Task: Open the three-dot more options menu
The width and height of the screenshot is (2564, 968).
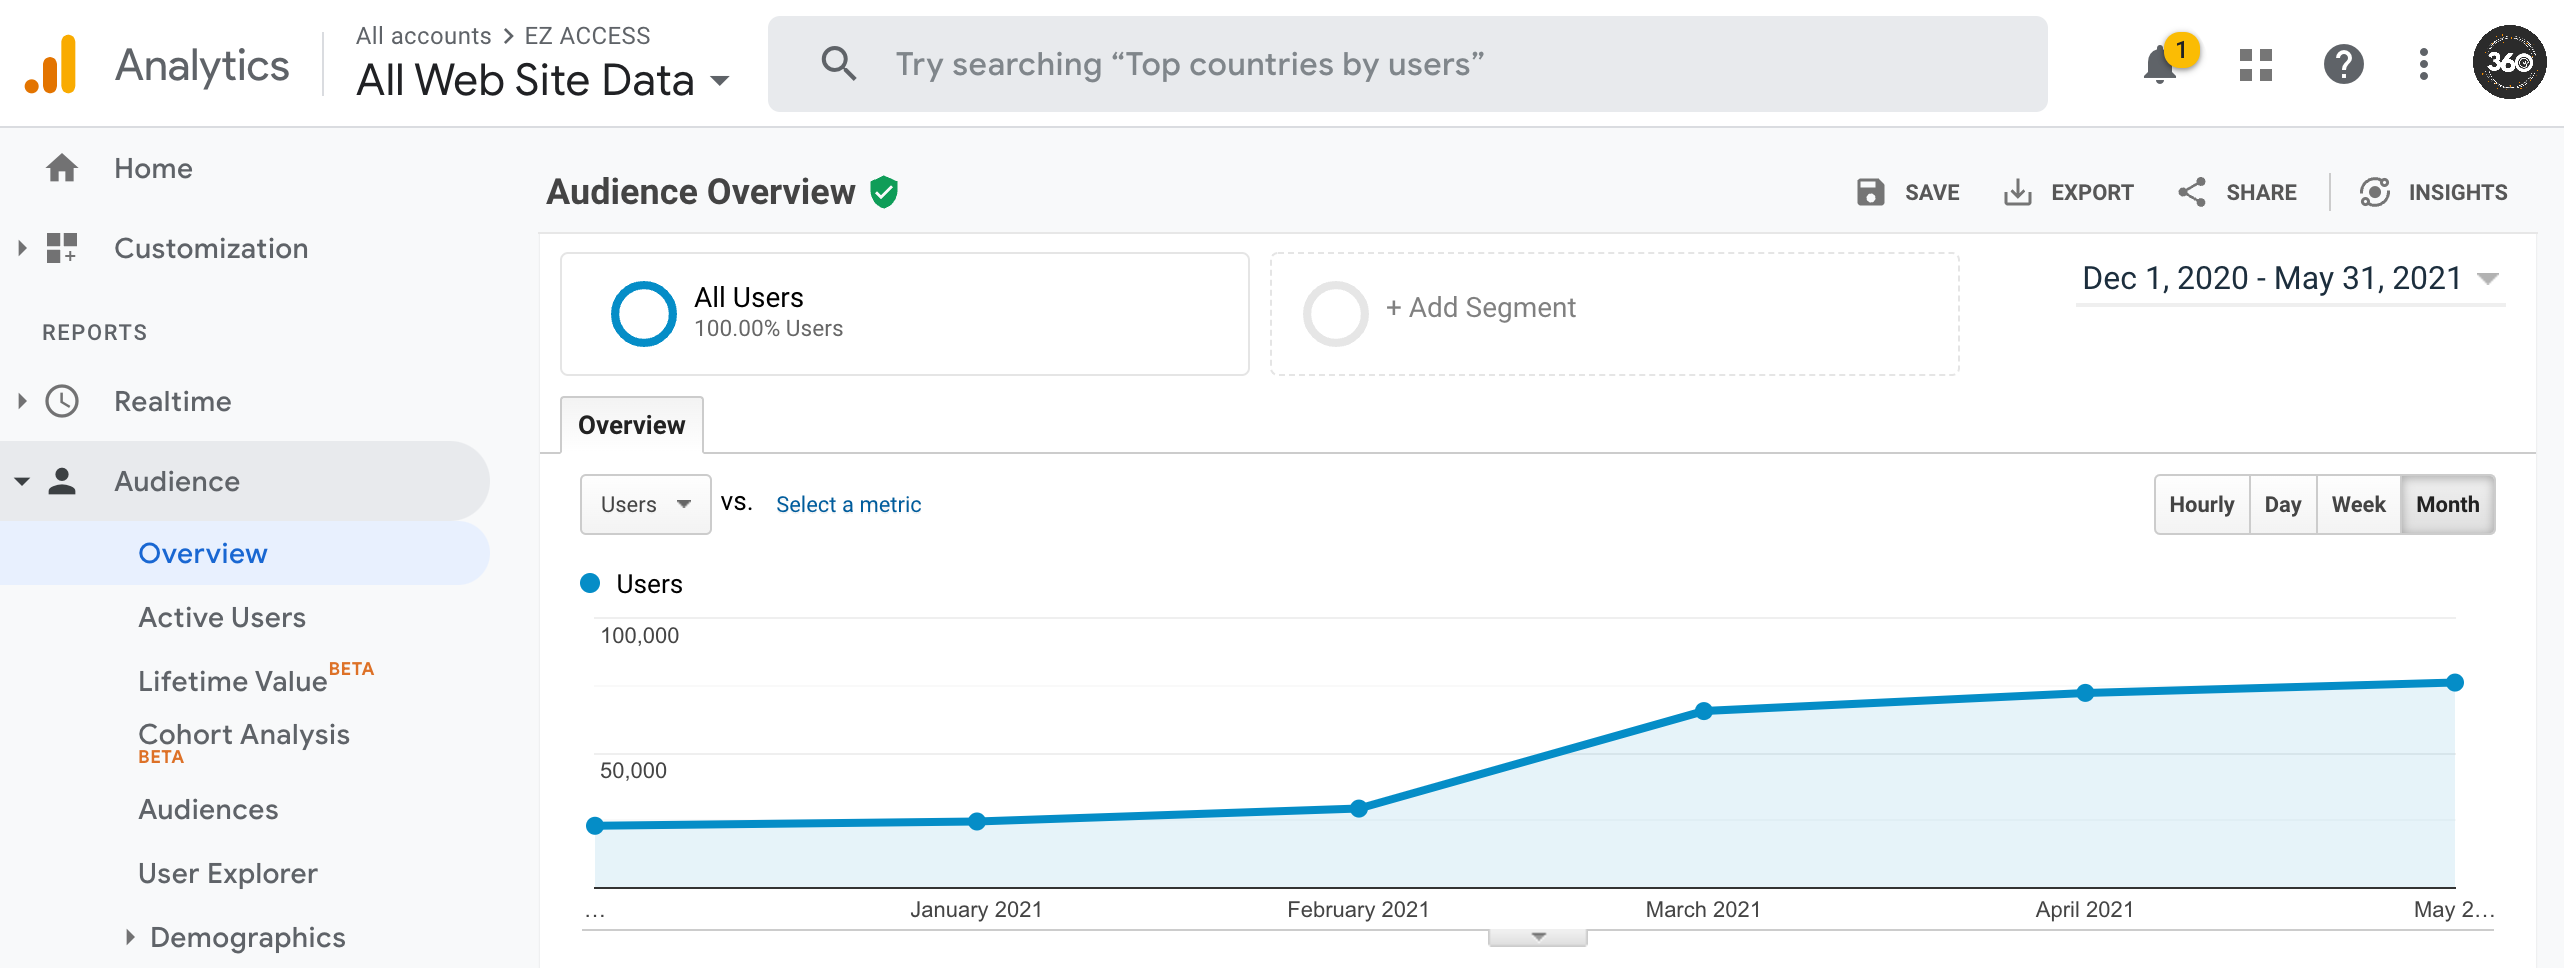Action: [x=2423, y=65]
